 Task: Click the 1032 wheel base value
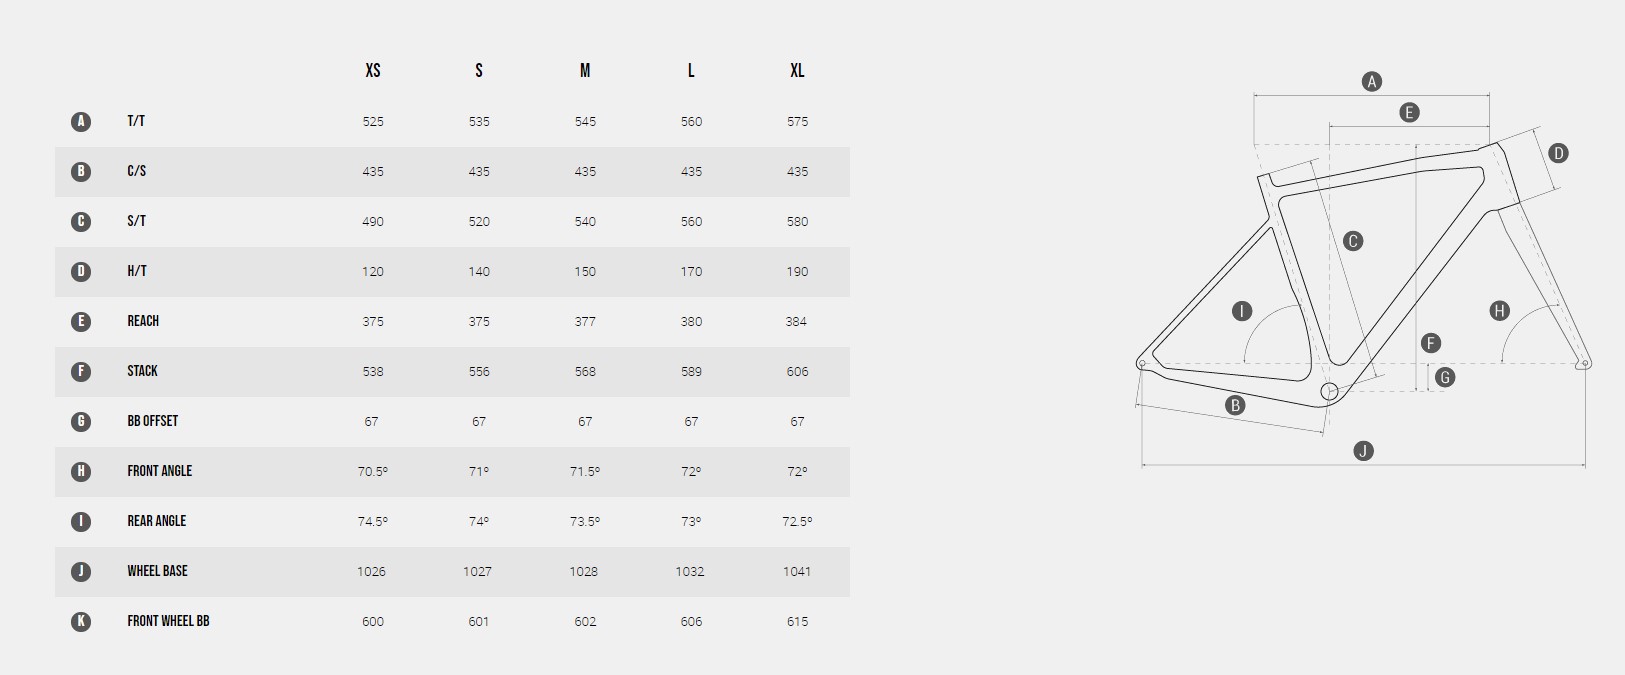click(690, 571)
